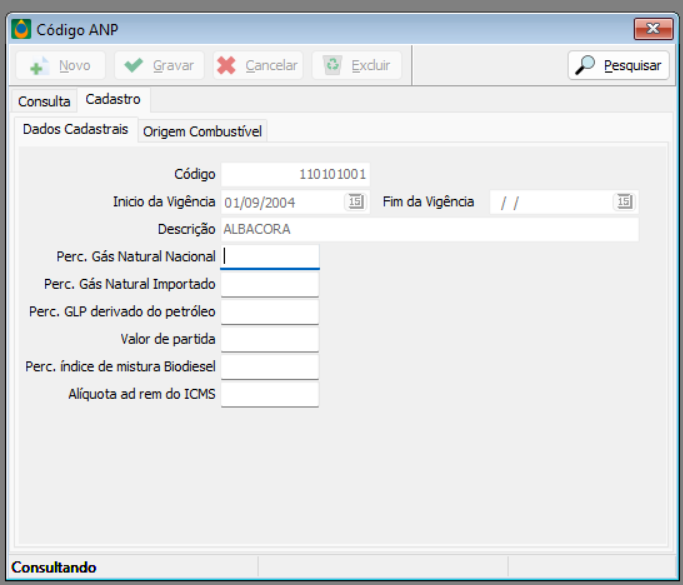The width and height of the screenshot is (683, 585).
Task: Click the Novo button with plus icon
Action: coord(61,66)
